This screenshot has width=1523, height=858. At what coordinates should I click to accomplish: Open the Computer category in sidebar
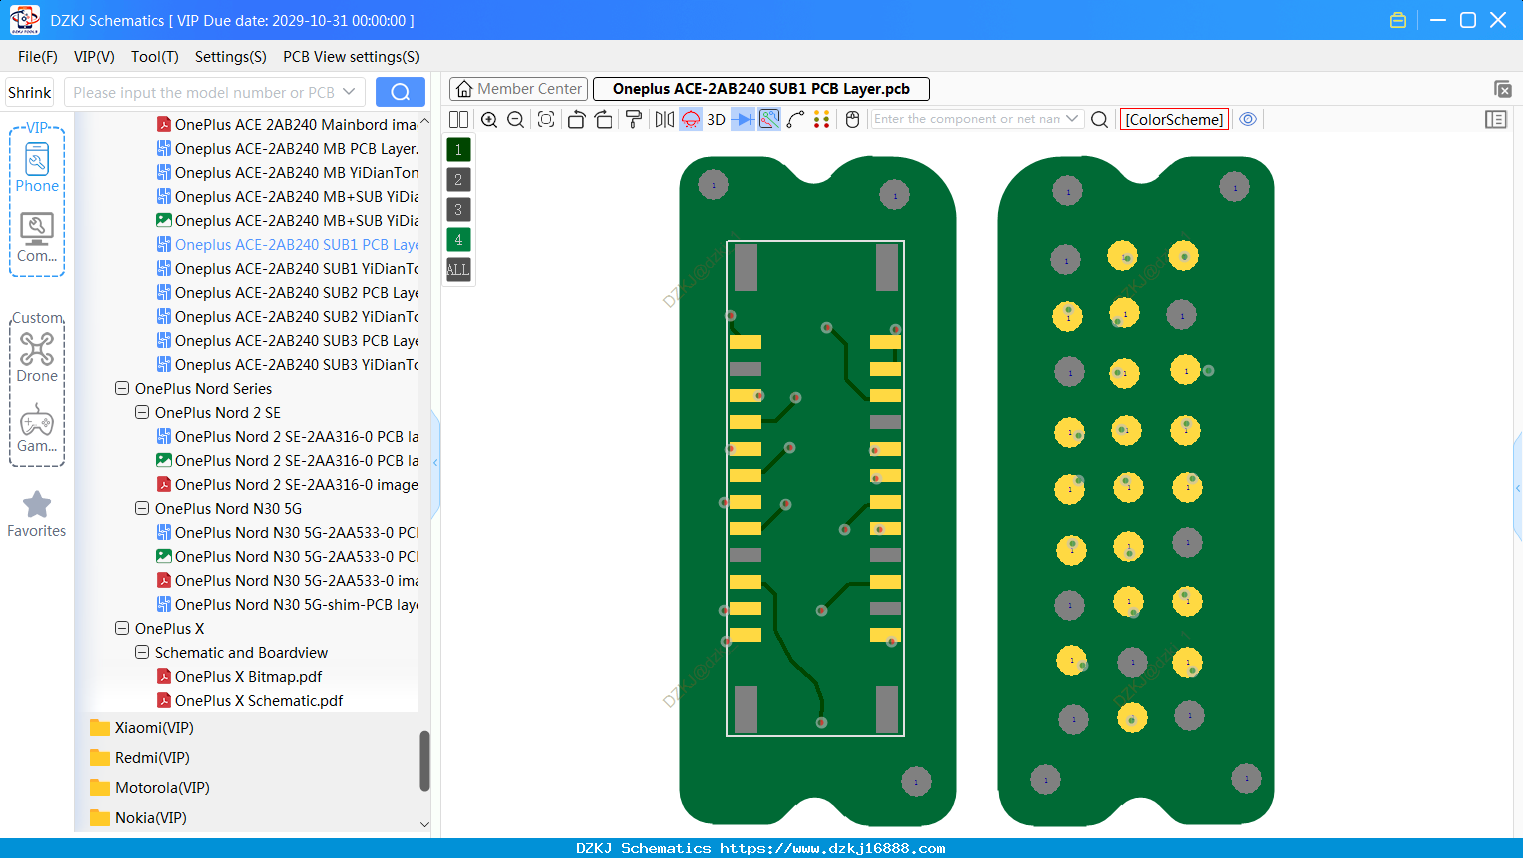coord(37,238)
